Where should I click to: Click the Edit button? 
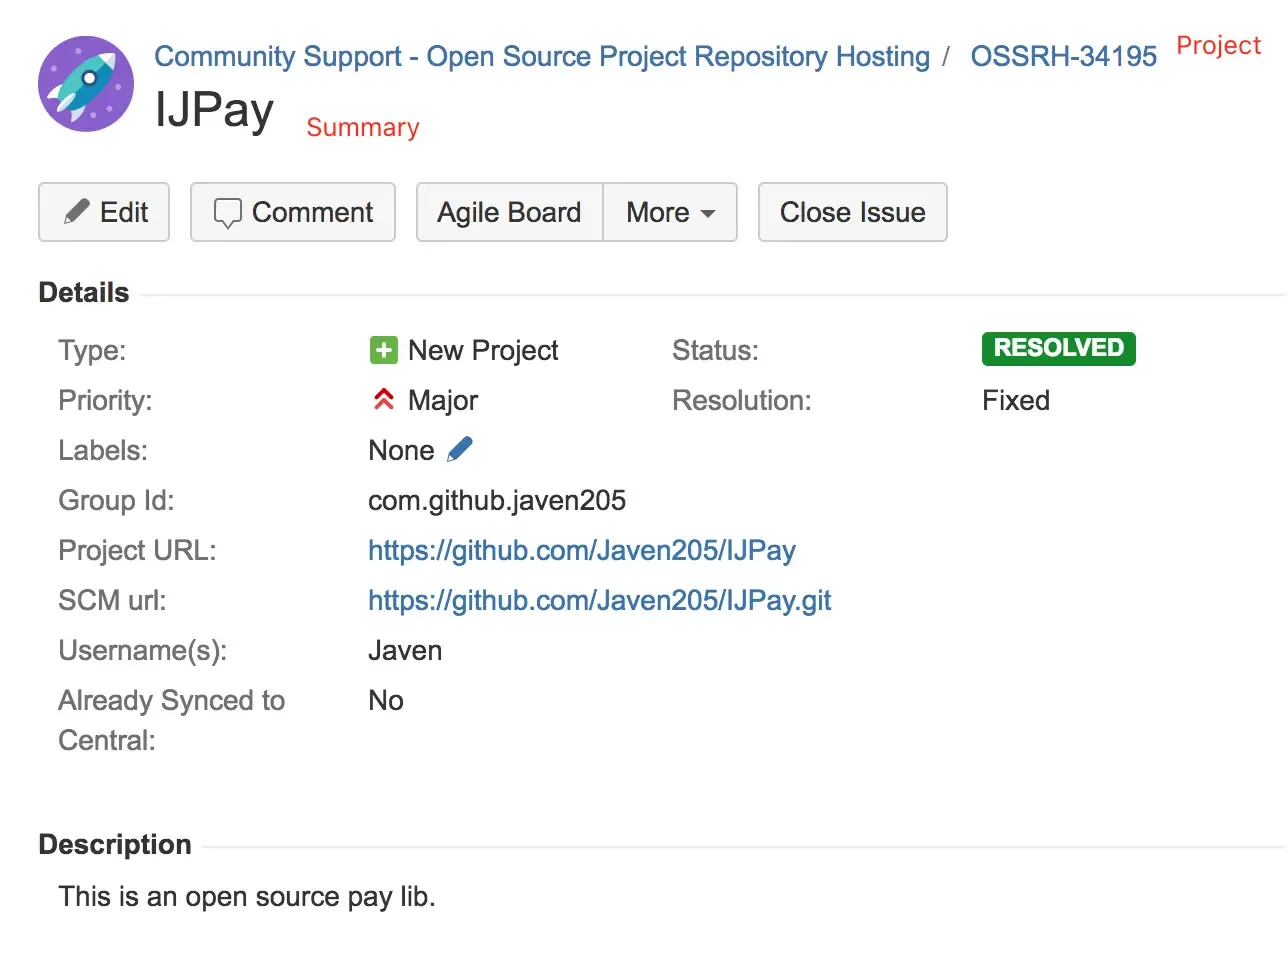coord(104,212)
